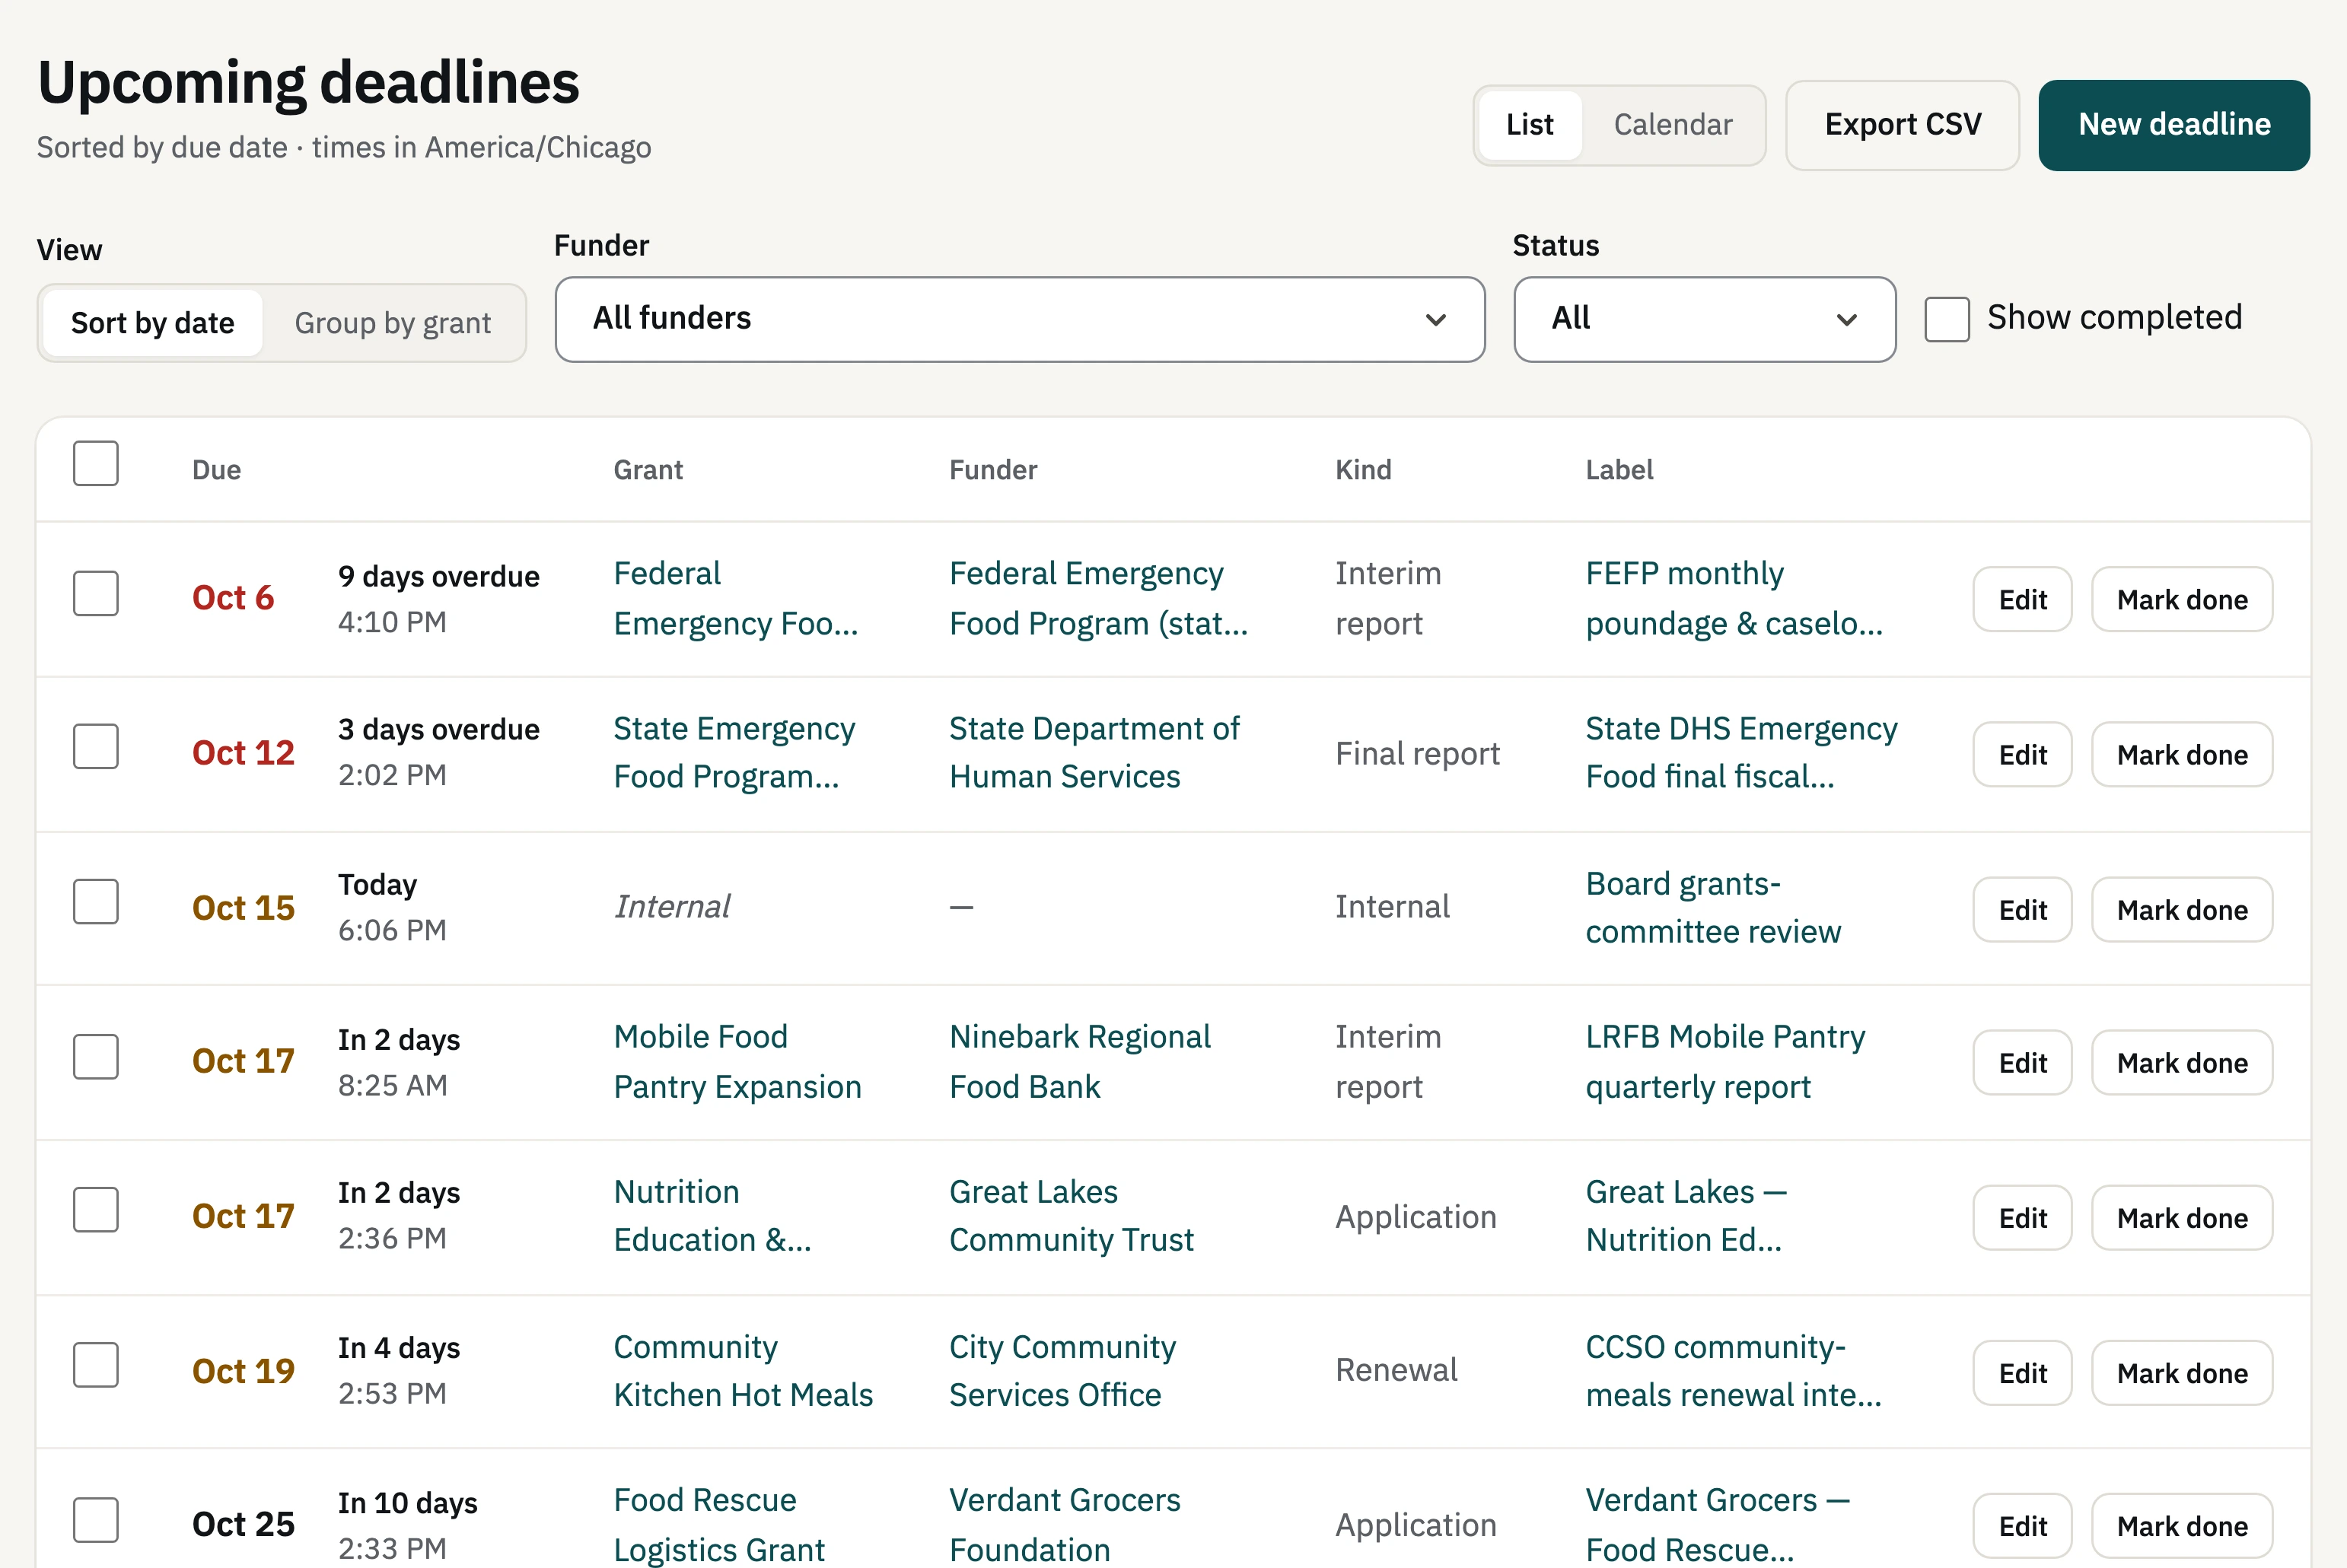Open the Community Kitchen Hot Meals grant
The height and width of the screenshot is (1568, 2347).
(x=743, y=1370)
